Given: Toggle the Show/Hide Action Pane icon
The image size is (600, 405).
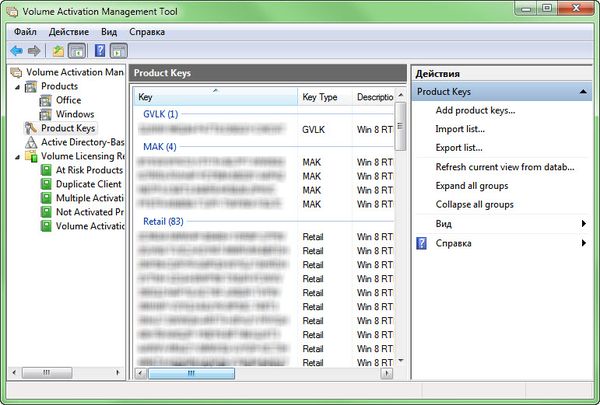Looking at the screenshot, I should click(x=119, y=51).
